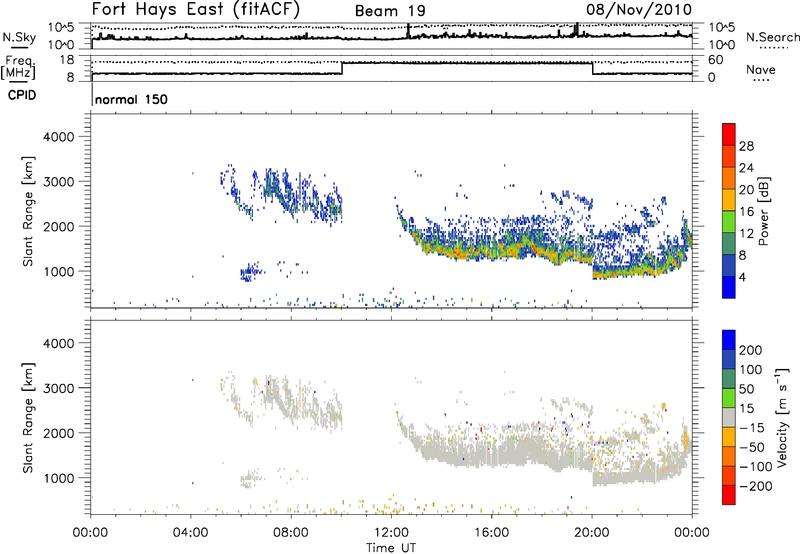The width and height of the screenshot is (800, 554).
Task: Click the 'normal 150' CPID text
Action: (131, 99)
